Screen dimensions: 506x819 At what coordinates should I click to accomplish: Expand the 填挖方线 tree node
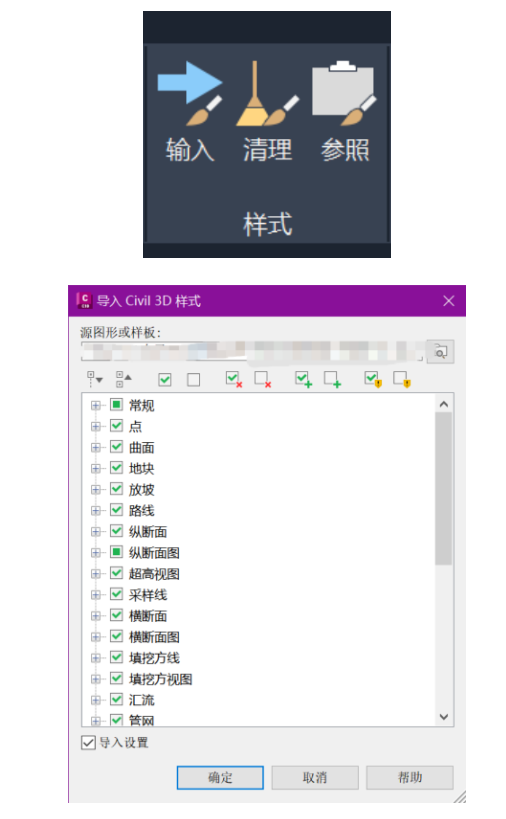pos(96,658)
